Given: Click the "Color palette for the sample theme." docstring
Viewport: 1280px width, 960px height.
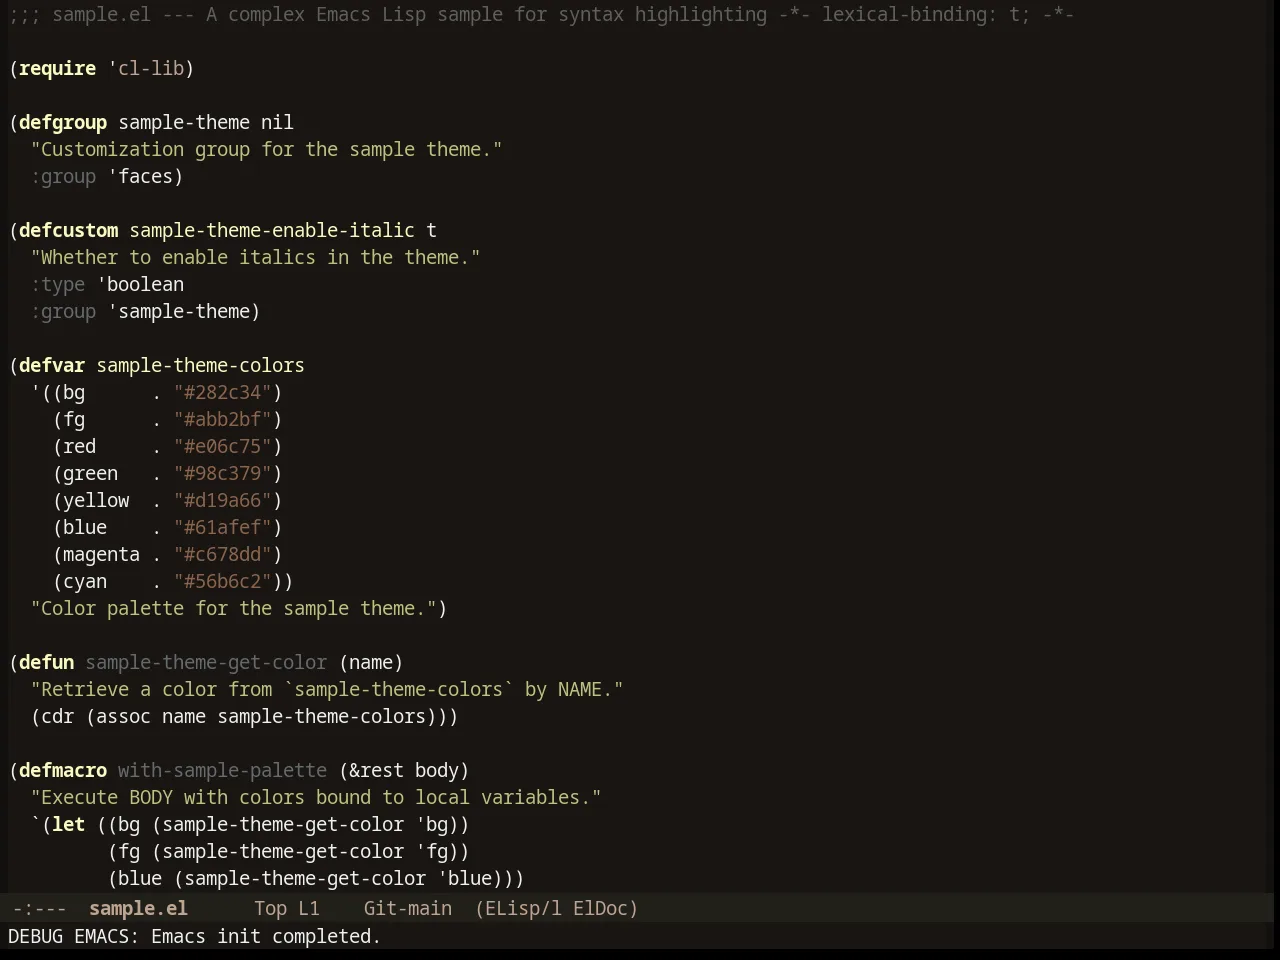Looking at the screenshot, I should tap(234, 609).
